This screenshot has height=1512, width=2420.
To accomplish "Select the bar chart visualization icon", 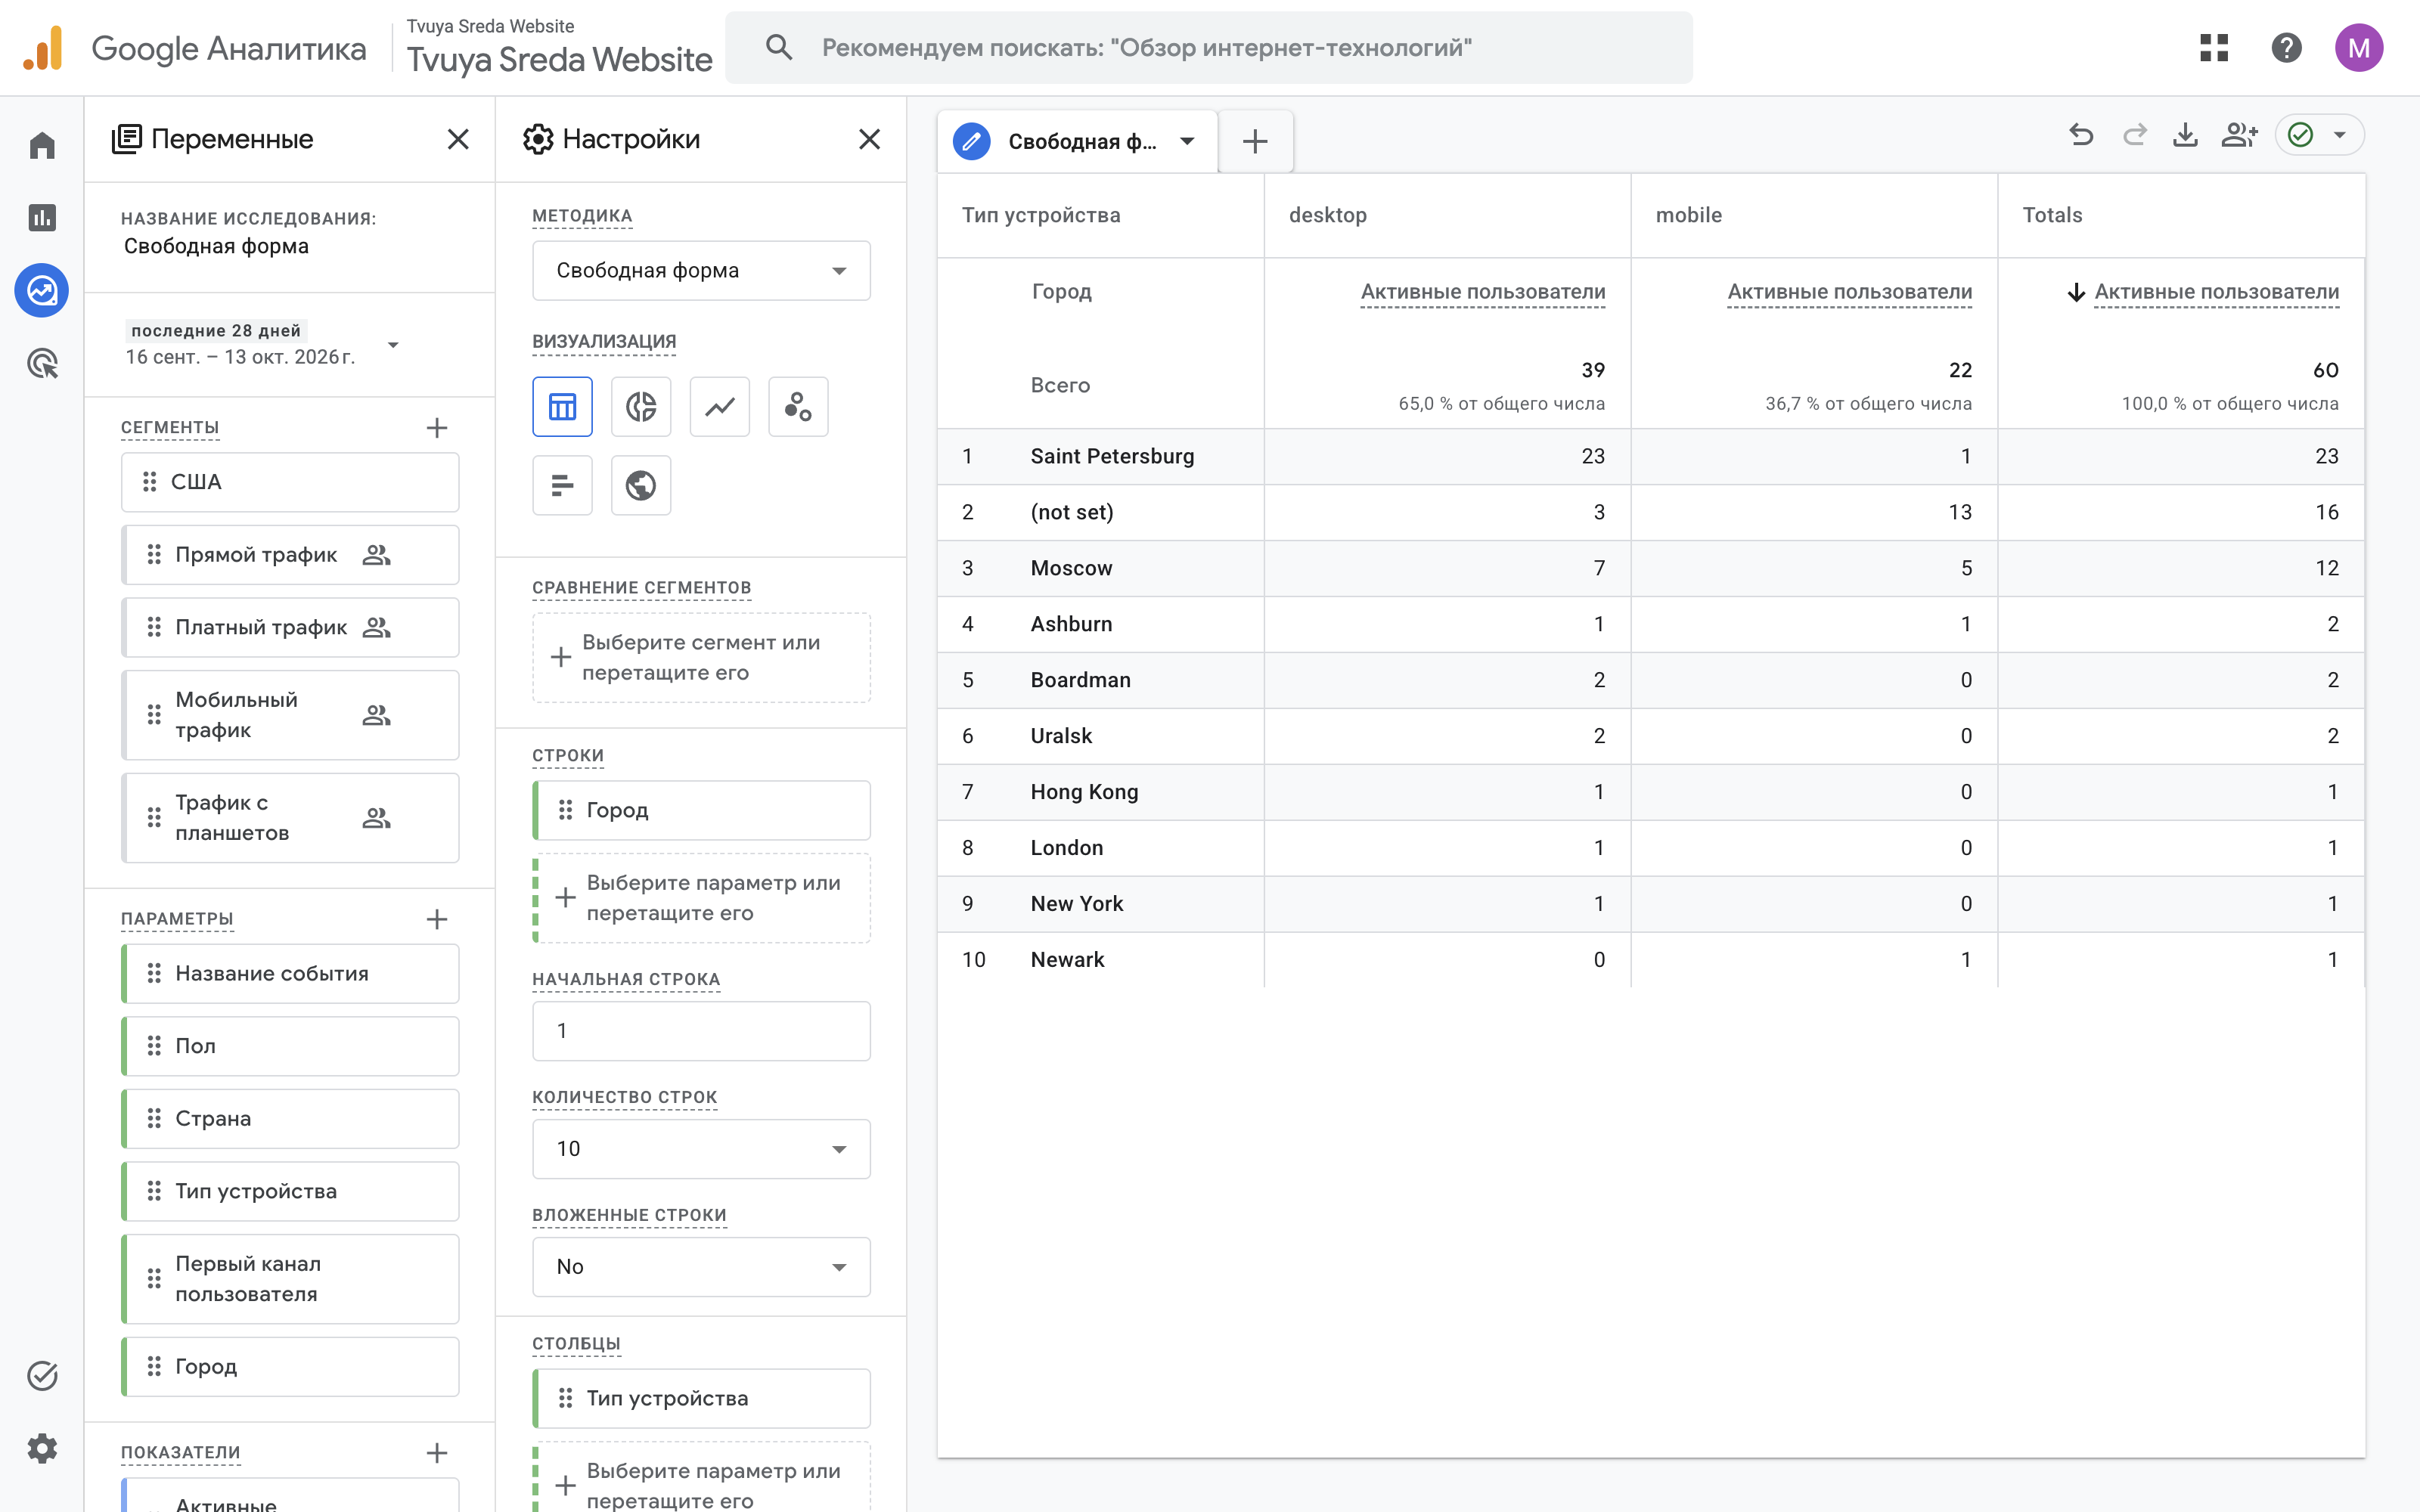I will (x=562, y=486).
